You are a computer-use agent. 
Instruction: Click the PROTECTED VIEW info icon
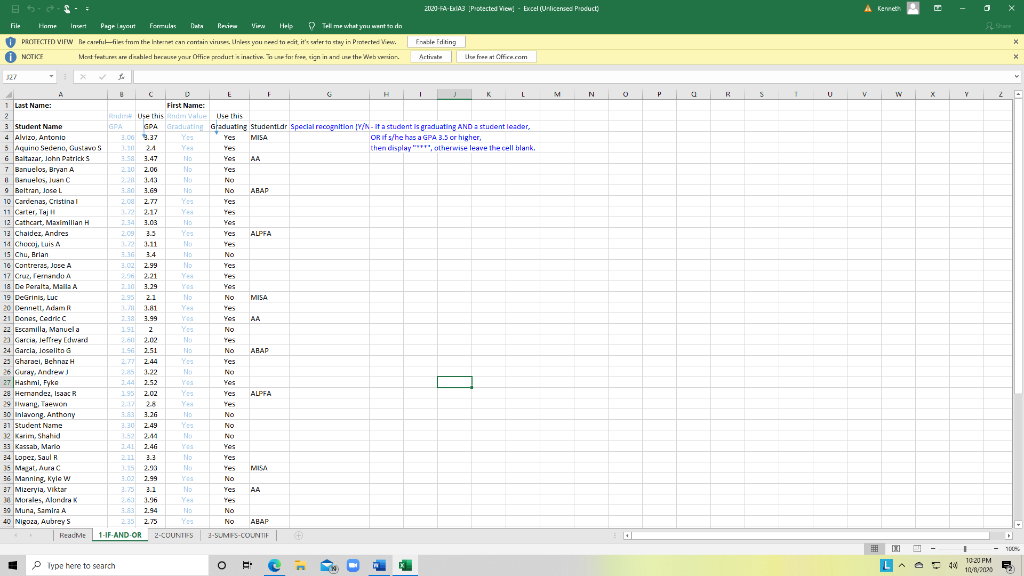click(10, 42)
